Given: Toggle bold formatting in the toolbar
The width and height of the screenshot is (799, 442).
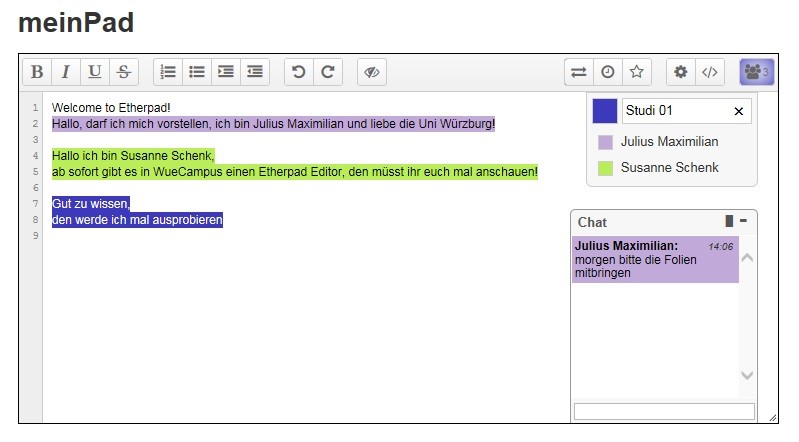Looking at the screenshot, I should 37,72.
